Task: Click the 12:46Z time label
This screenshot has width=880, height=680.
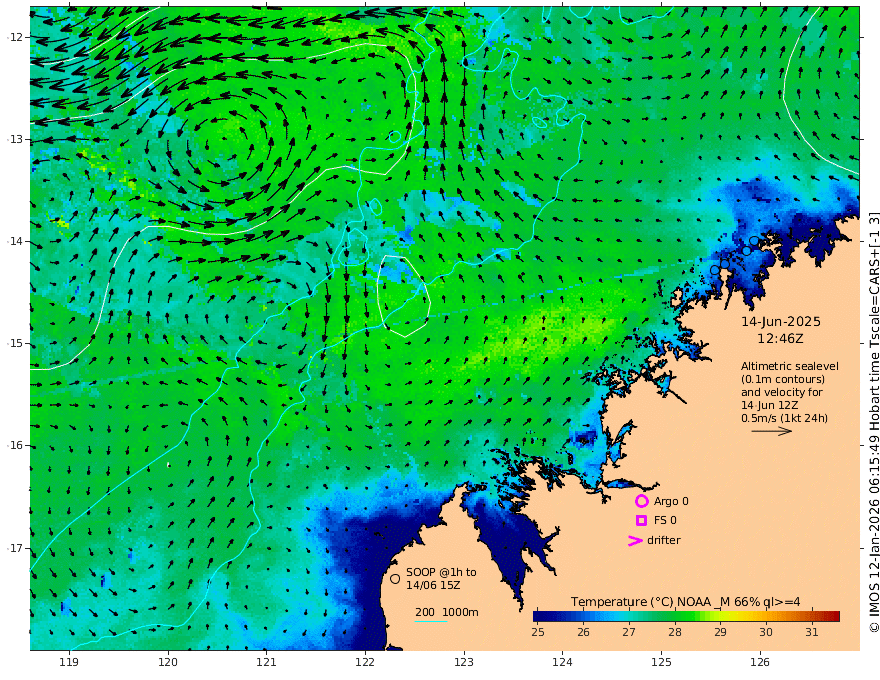Action: point(780,338)
